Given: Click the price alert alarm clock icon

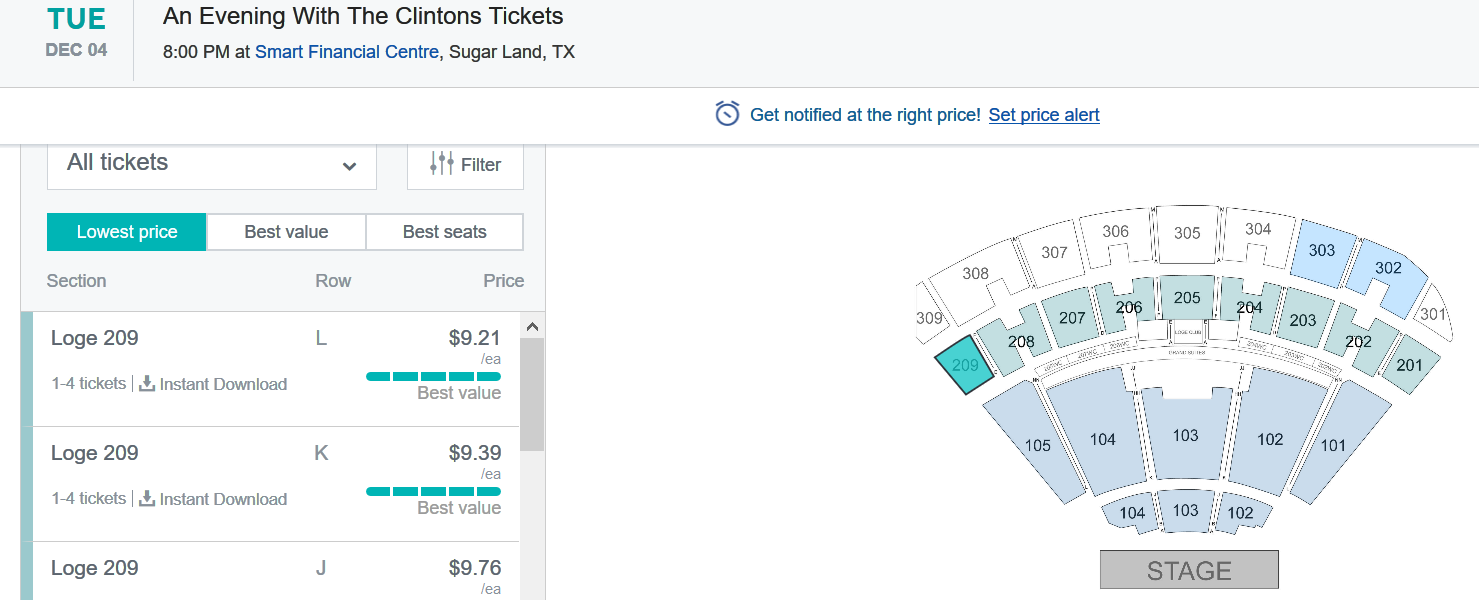Looking at the screenshot, I should click(727, 114).
